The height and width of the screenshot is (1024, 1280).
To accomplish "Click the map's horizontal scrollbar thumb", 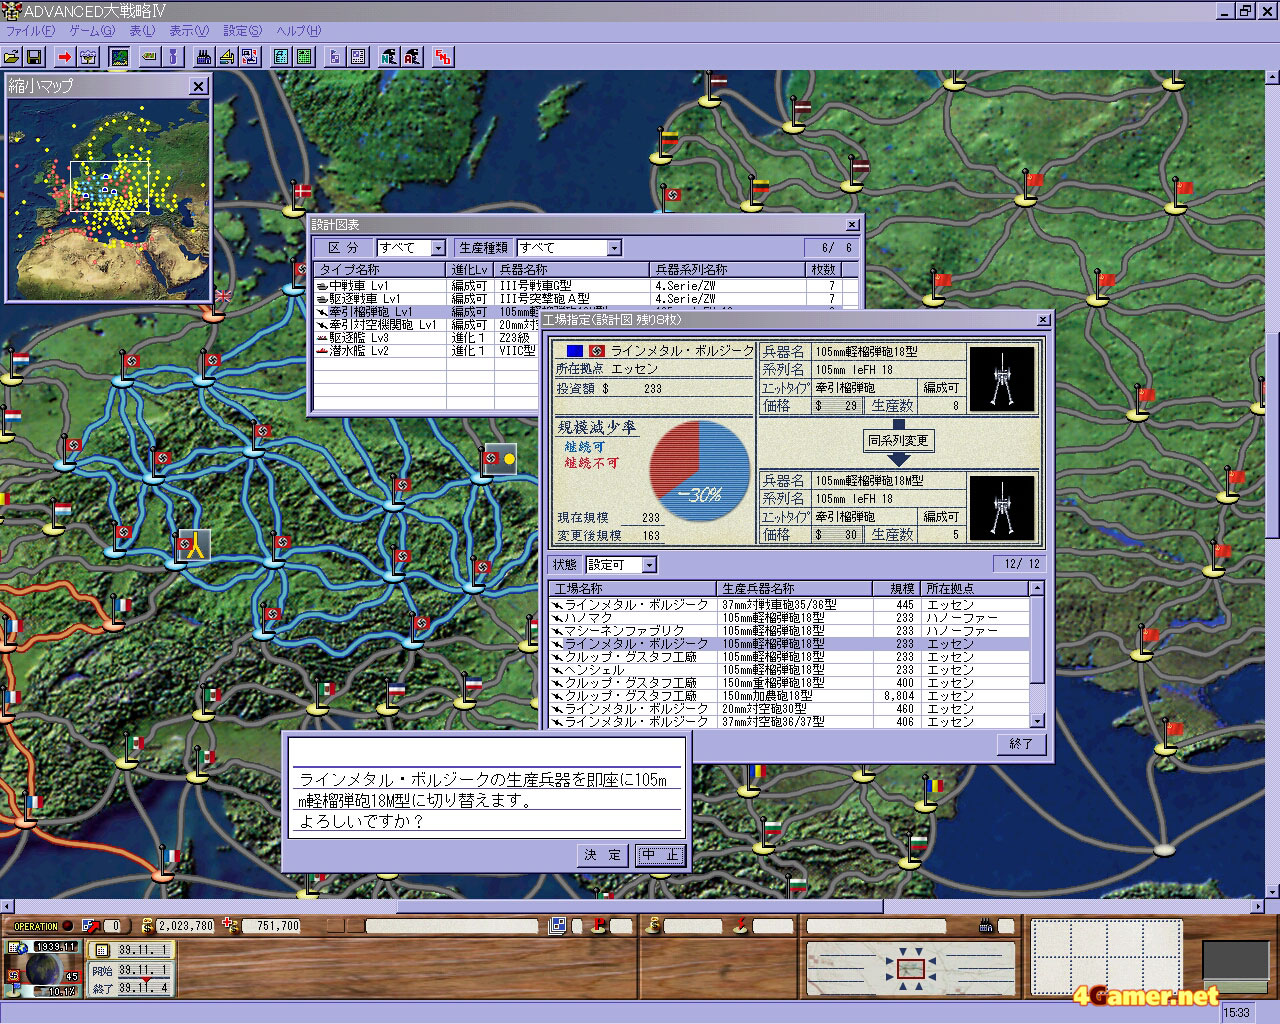I will (x=640, y=906).
